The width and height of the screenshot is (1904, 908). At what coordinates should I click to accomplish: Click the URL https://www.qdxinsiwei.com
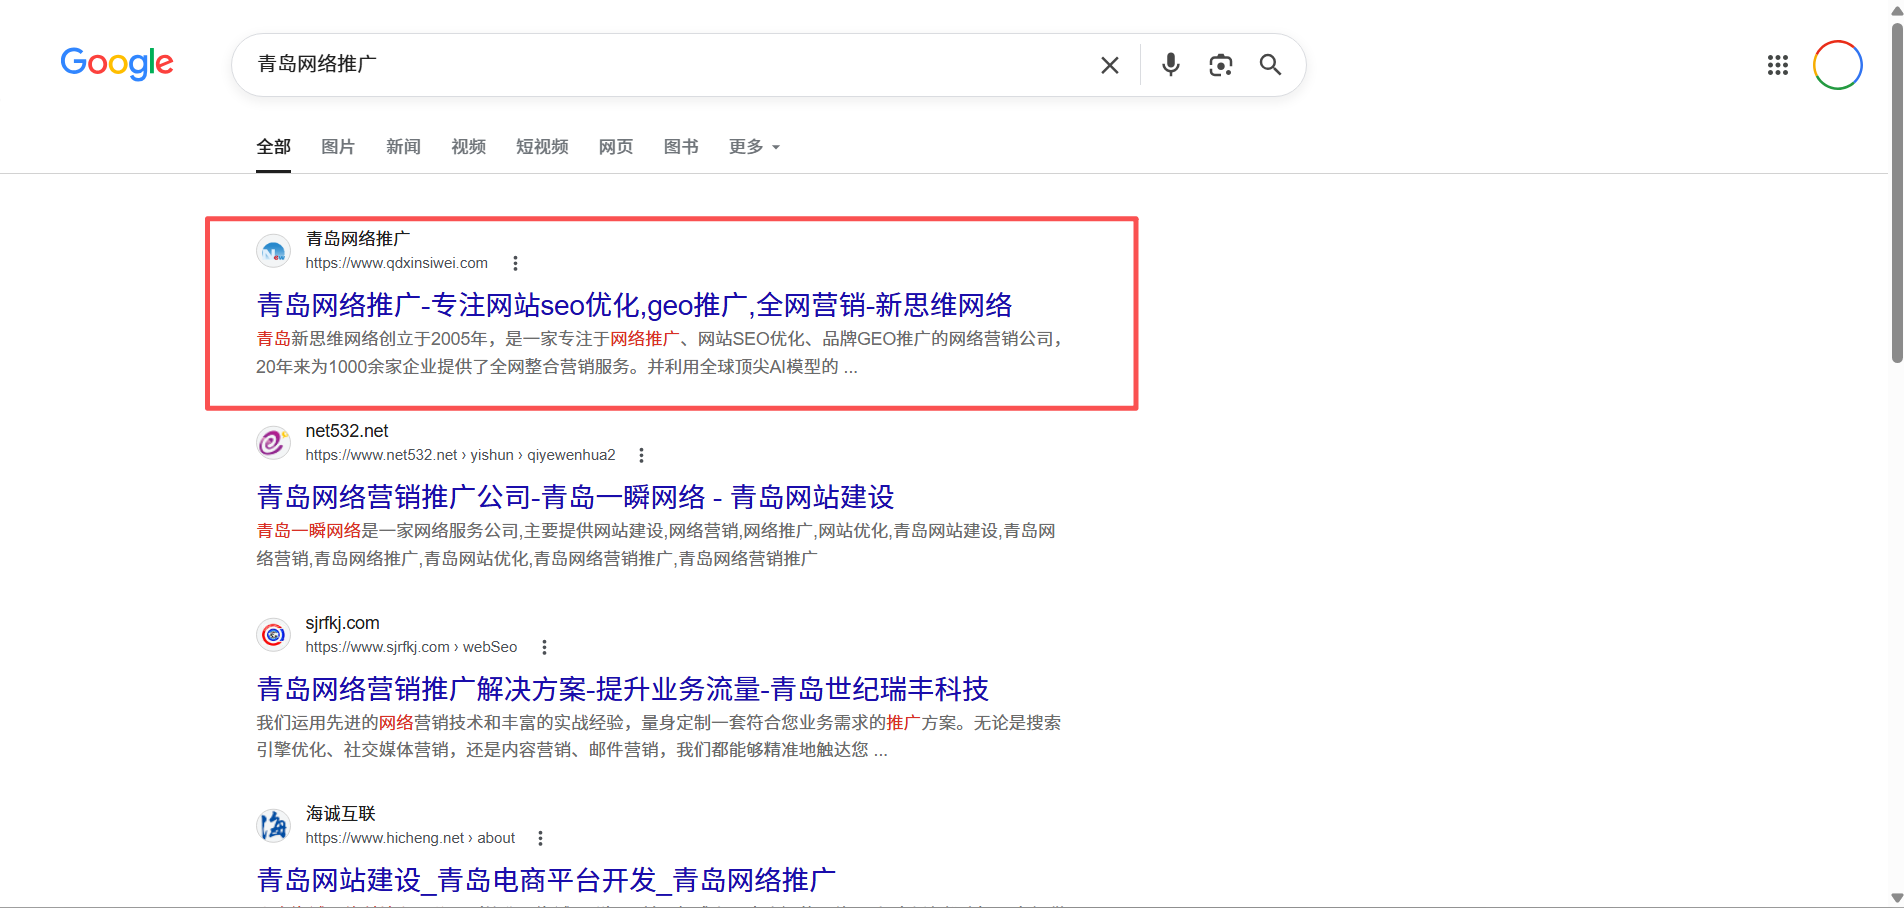coord(397,263)
